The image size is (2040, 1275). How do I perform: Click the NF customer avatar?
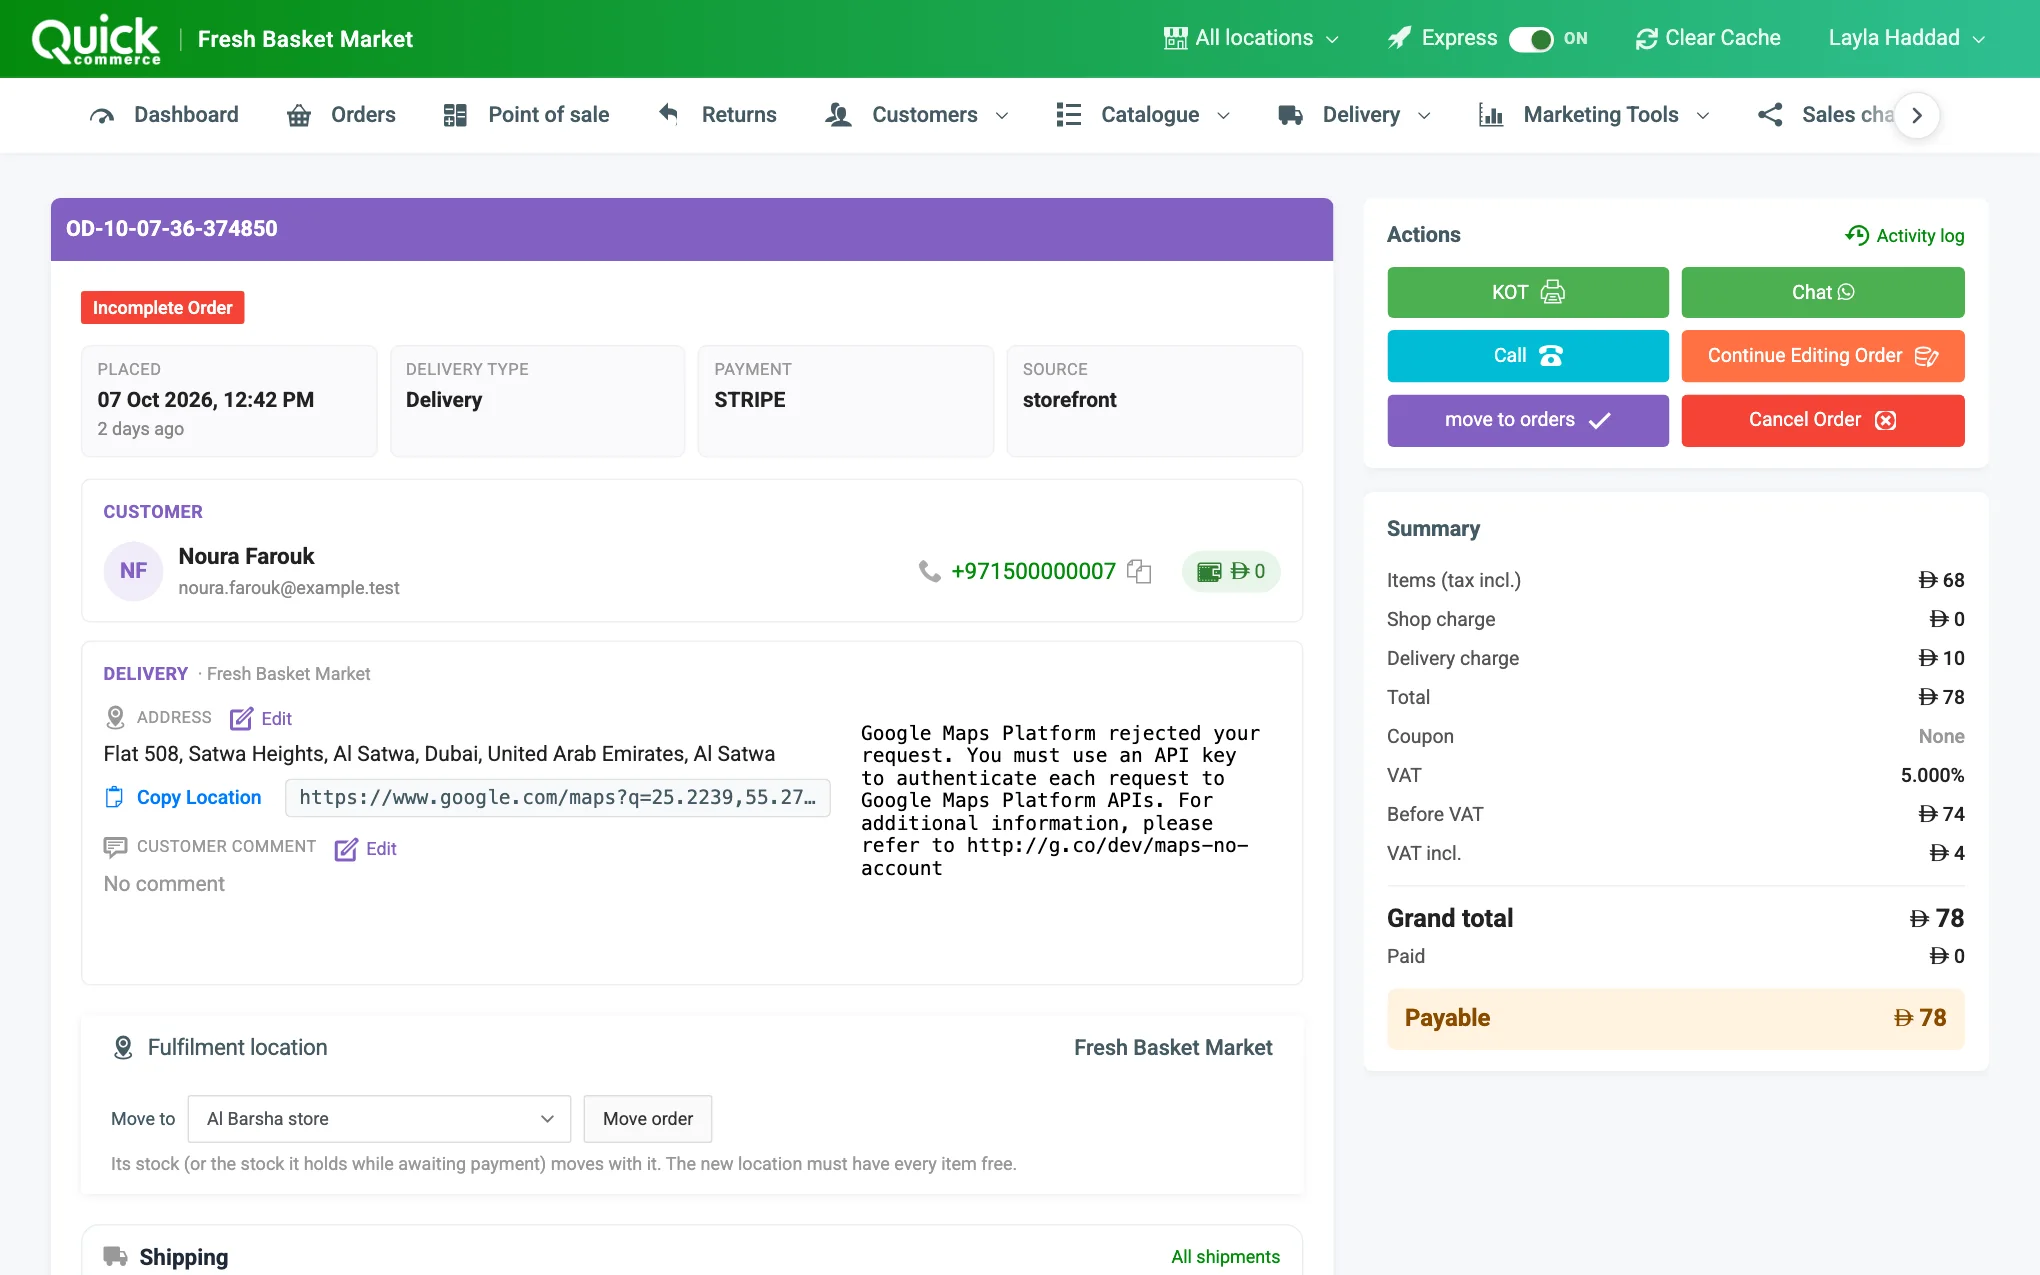pos(133,571)
